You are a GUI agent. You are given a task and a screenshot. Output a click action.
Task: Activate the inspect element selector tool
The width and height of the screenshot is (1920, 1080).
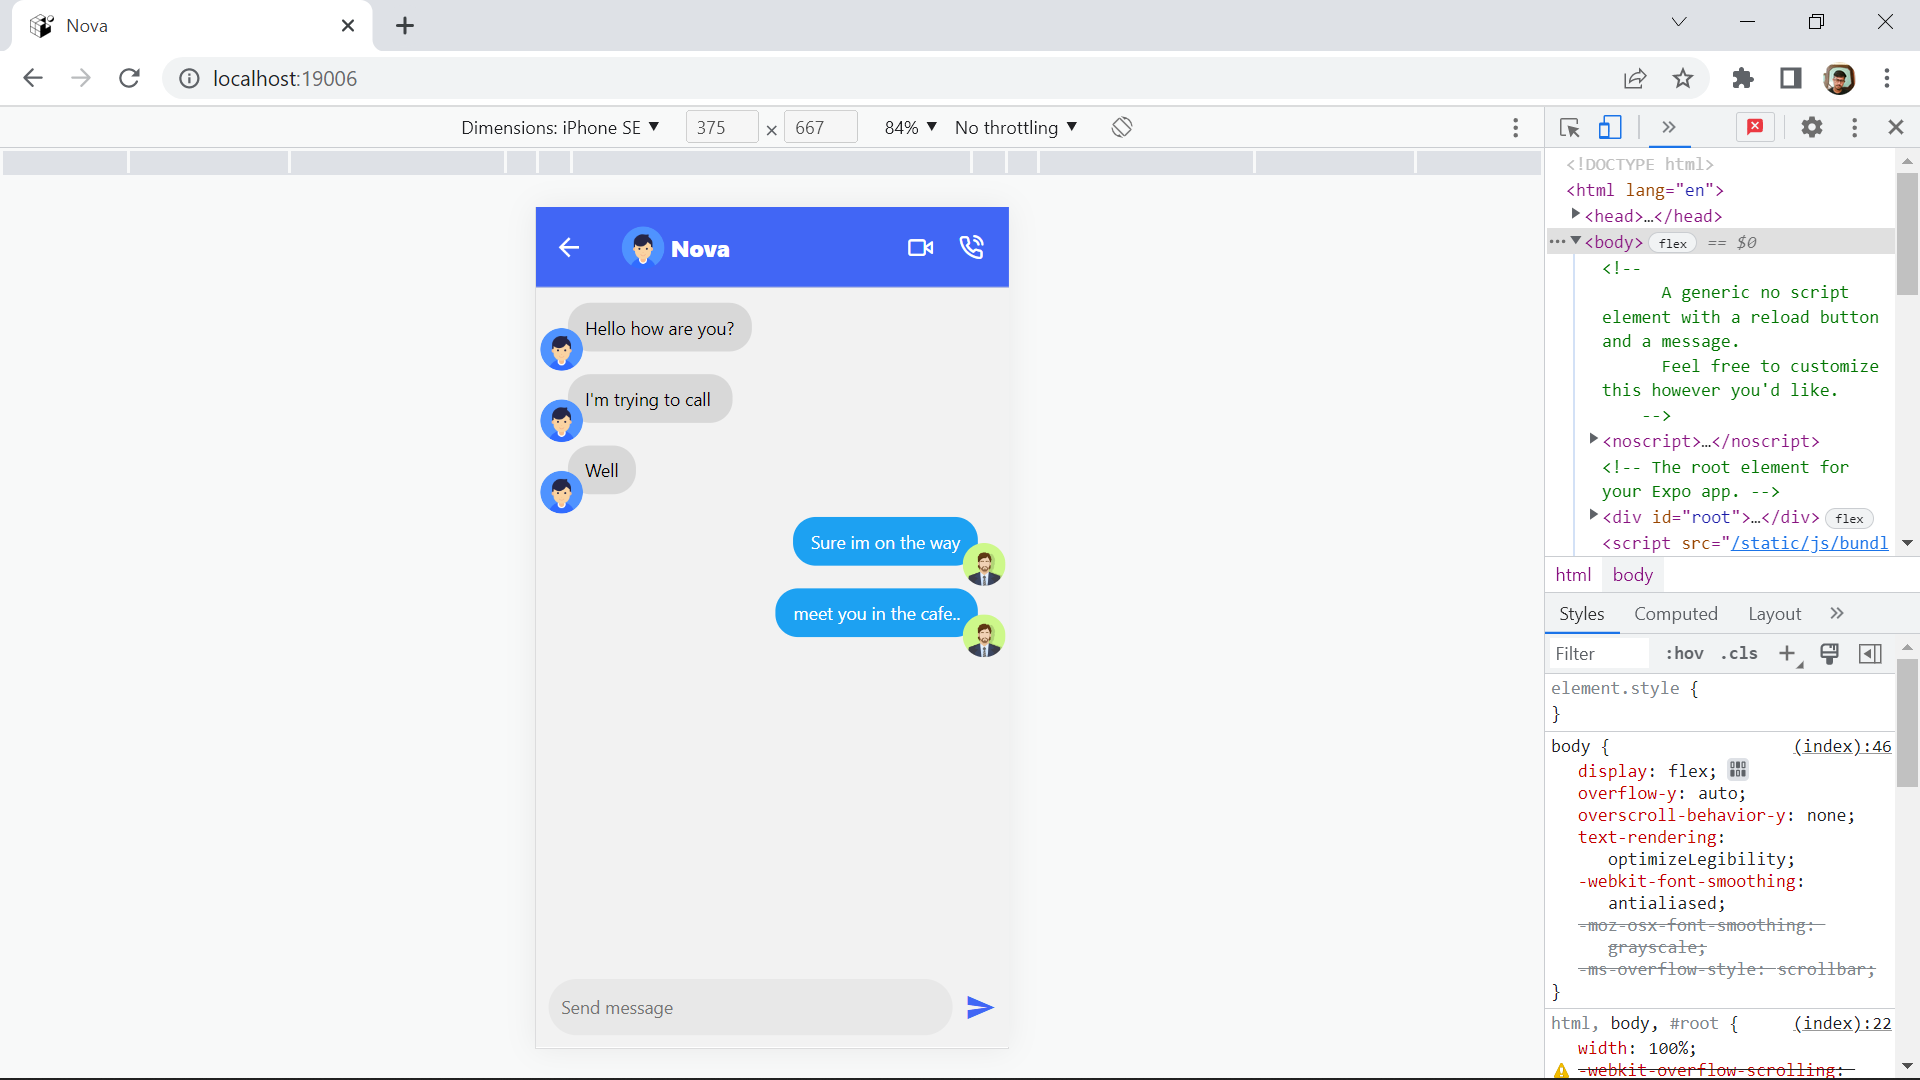[1569, 128]
